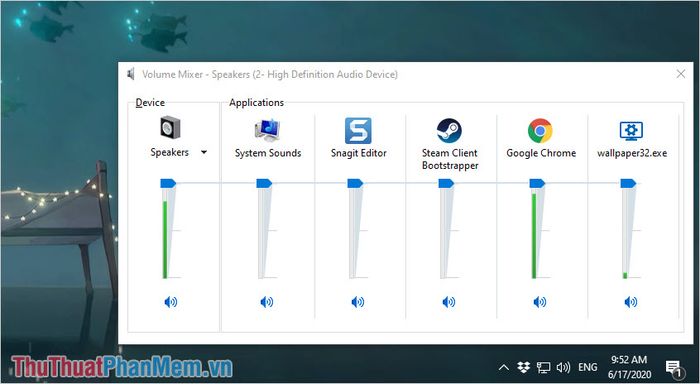Click the wallpaper32.exe label
Viewport: 700px width, 384px height.
pos(632,153)
